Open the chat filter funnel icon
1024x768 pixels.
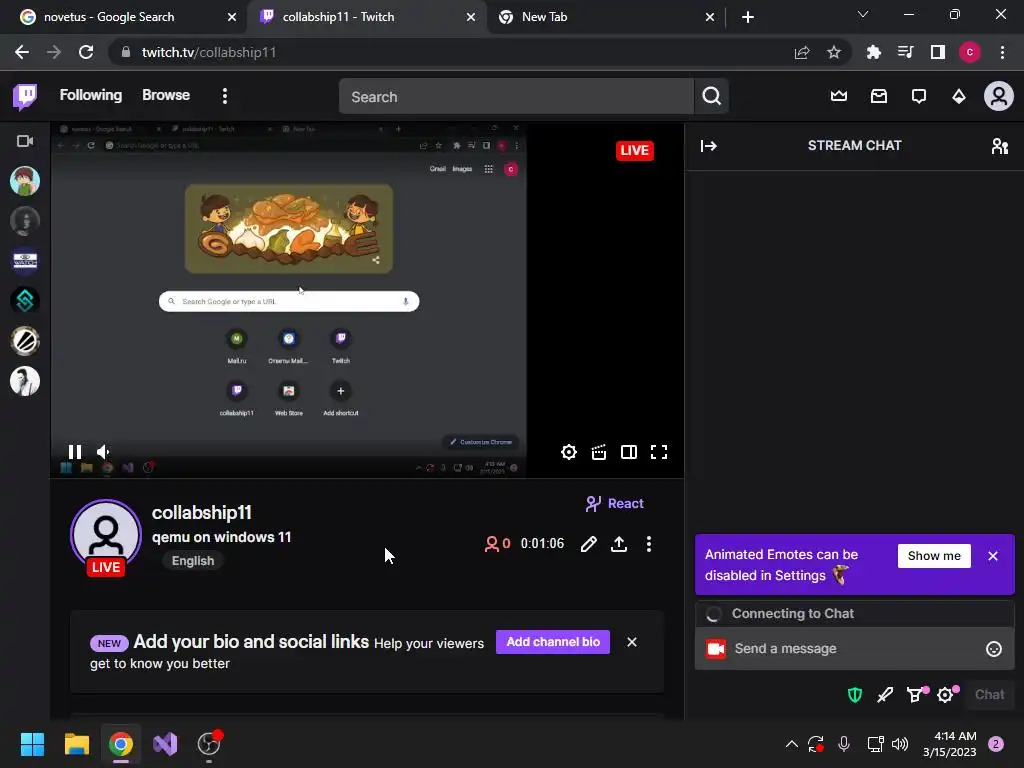click(x=916, y=695)
